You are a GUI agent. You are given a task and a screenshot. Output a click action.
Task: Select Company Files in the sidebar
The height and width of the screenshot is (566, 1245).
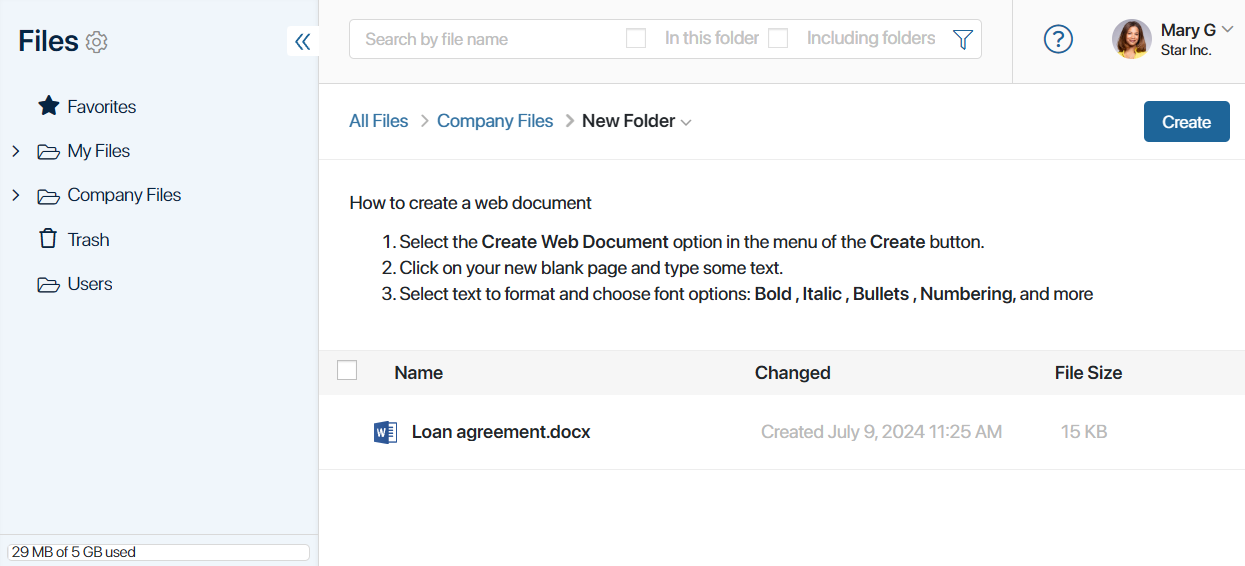(124, 195)
